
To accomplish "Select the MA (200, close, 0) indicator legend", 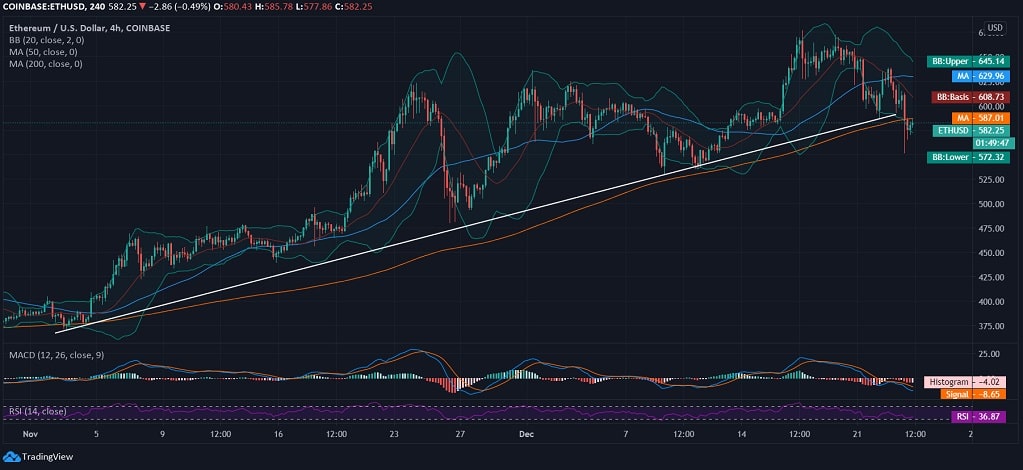I will (46, 64).
